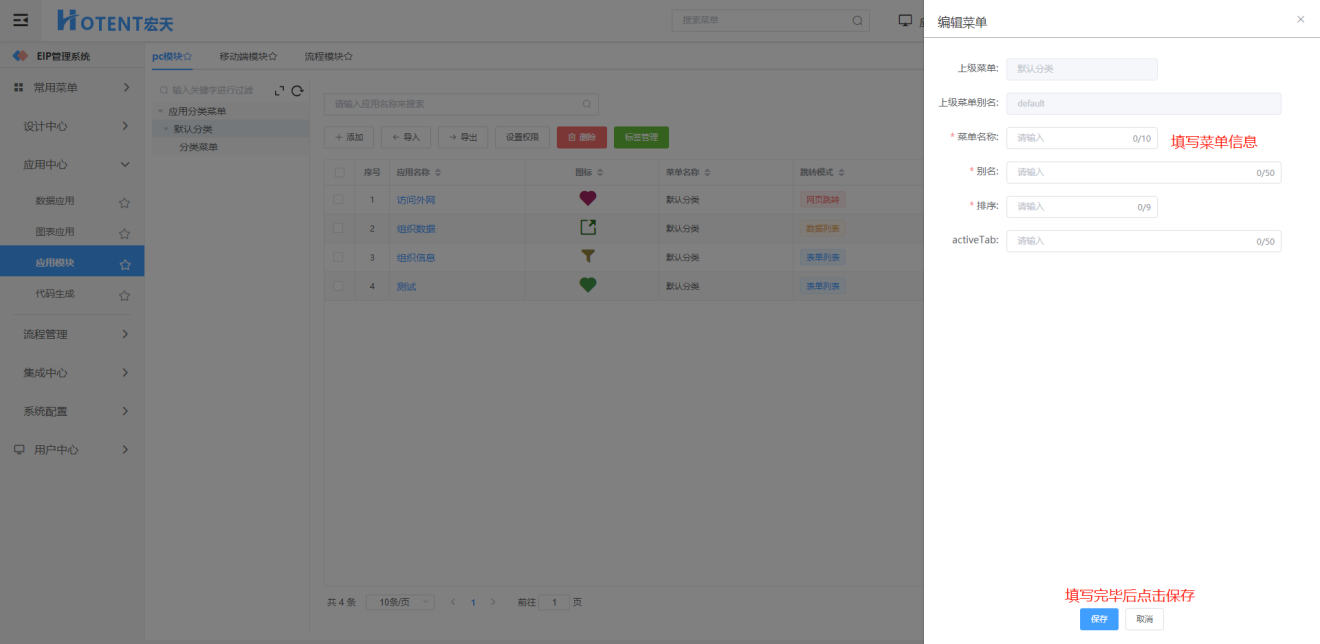Screen dimensions: 1320x644
Task: Click the purple heart icon of 访问外网
Action: pyautogui.click(x=588, y=199)
